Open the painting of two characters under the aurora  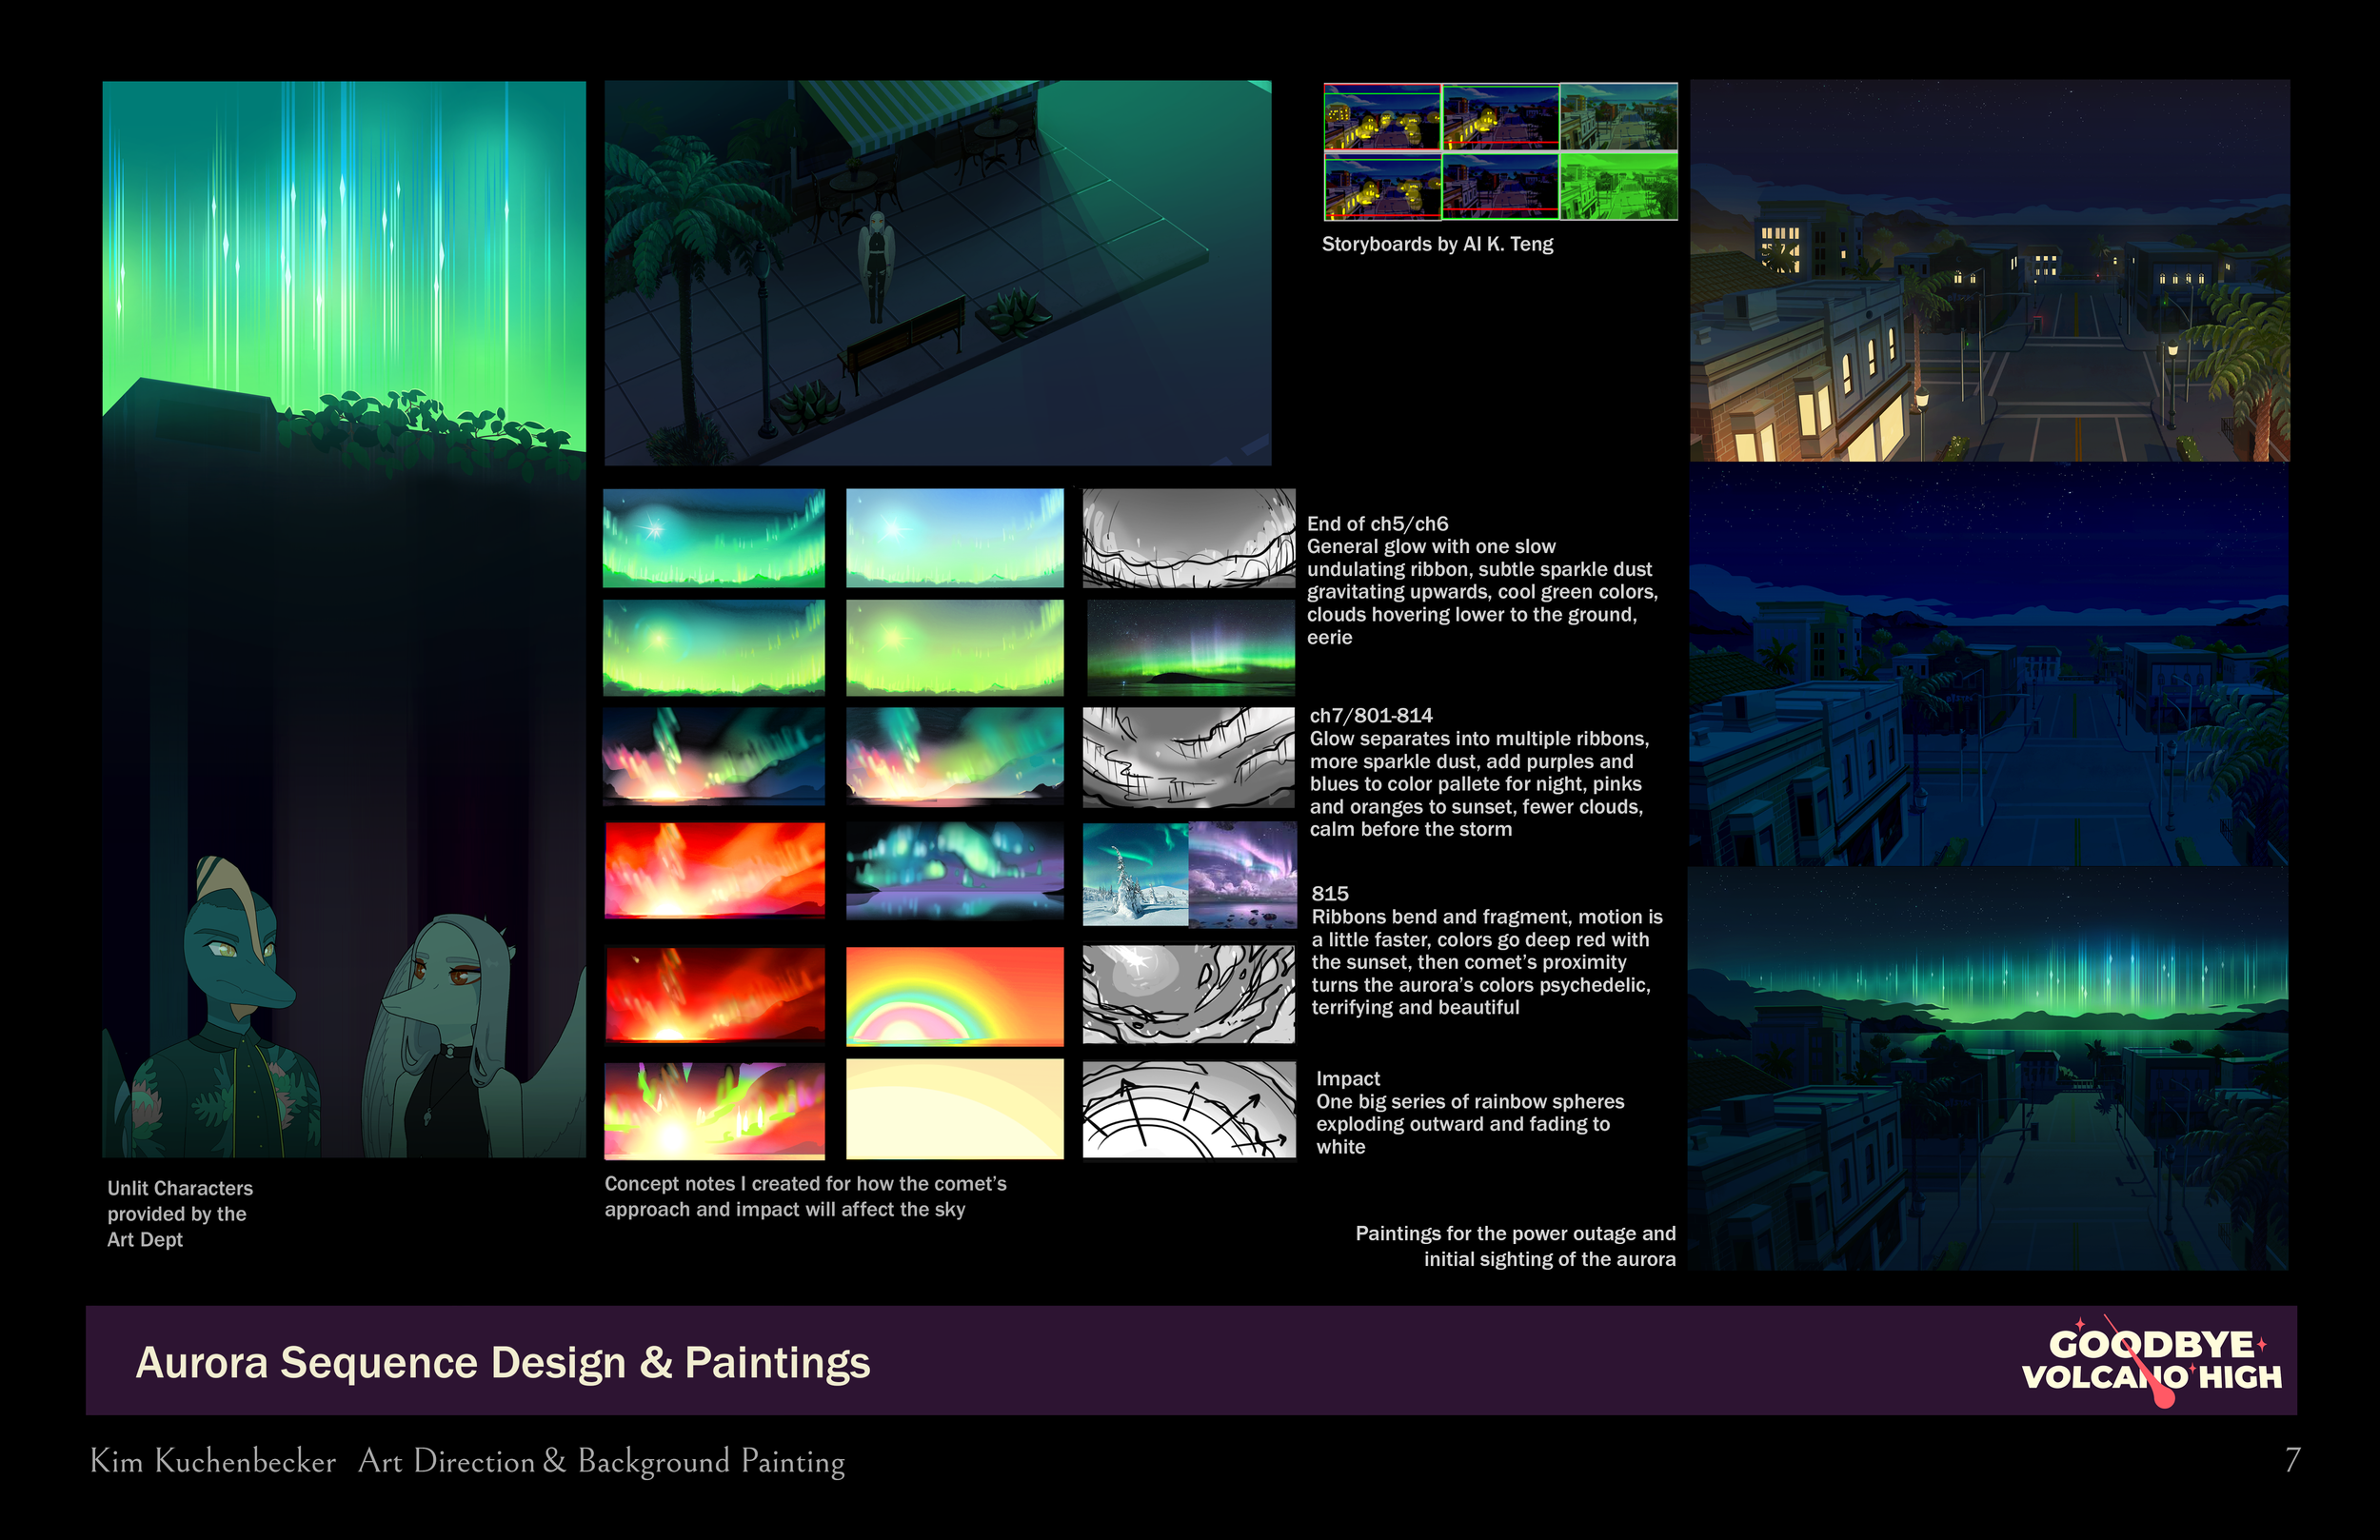click(344, 619)
